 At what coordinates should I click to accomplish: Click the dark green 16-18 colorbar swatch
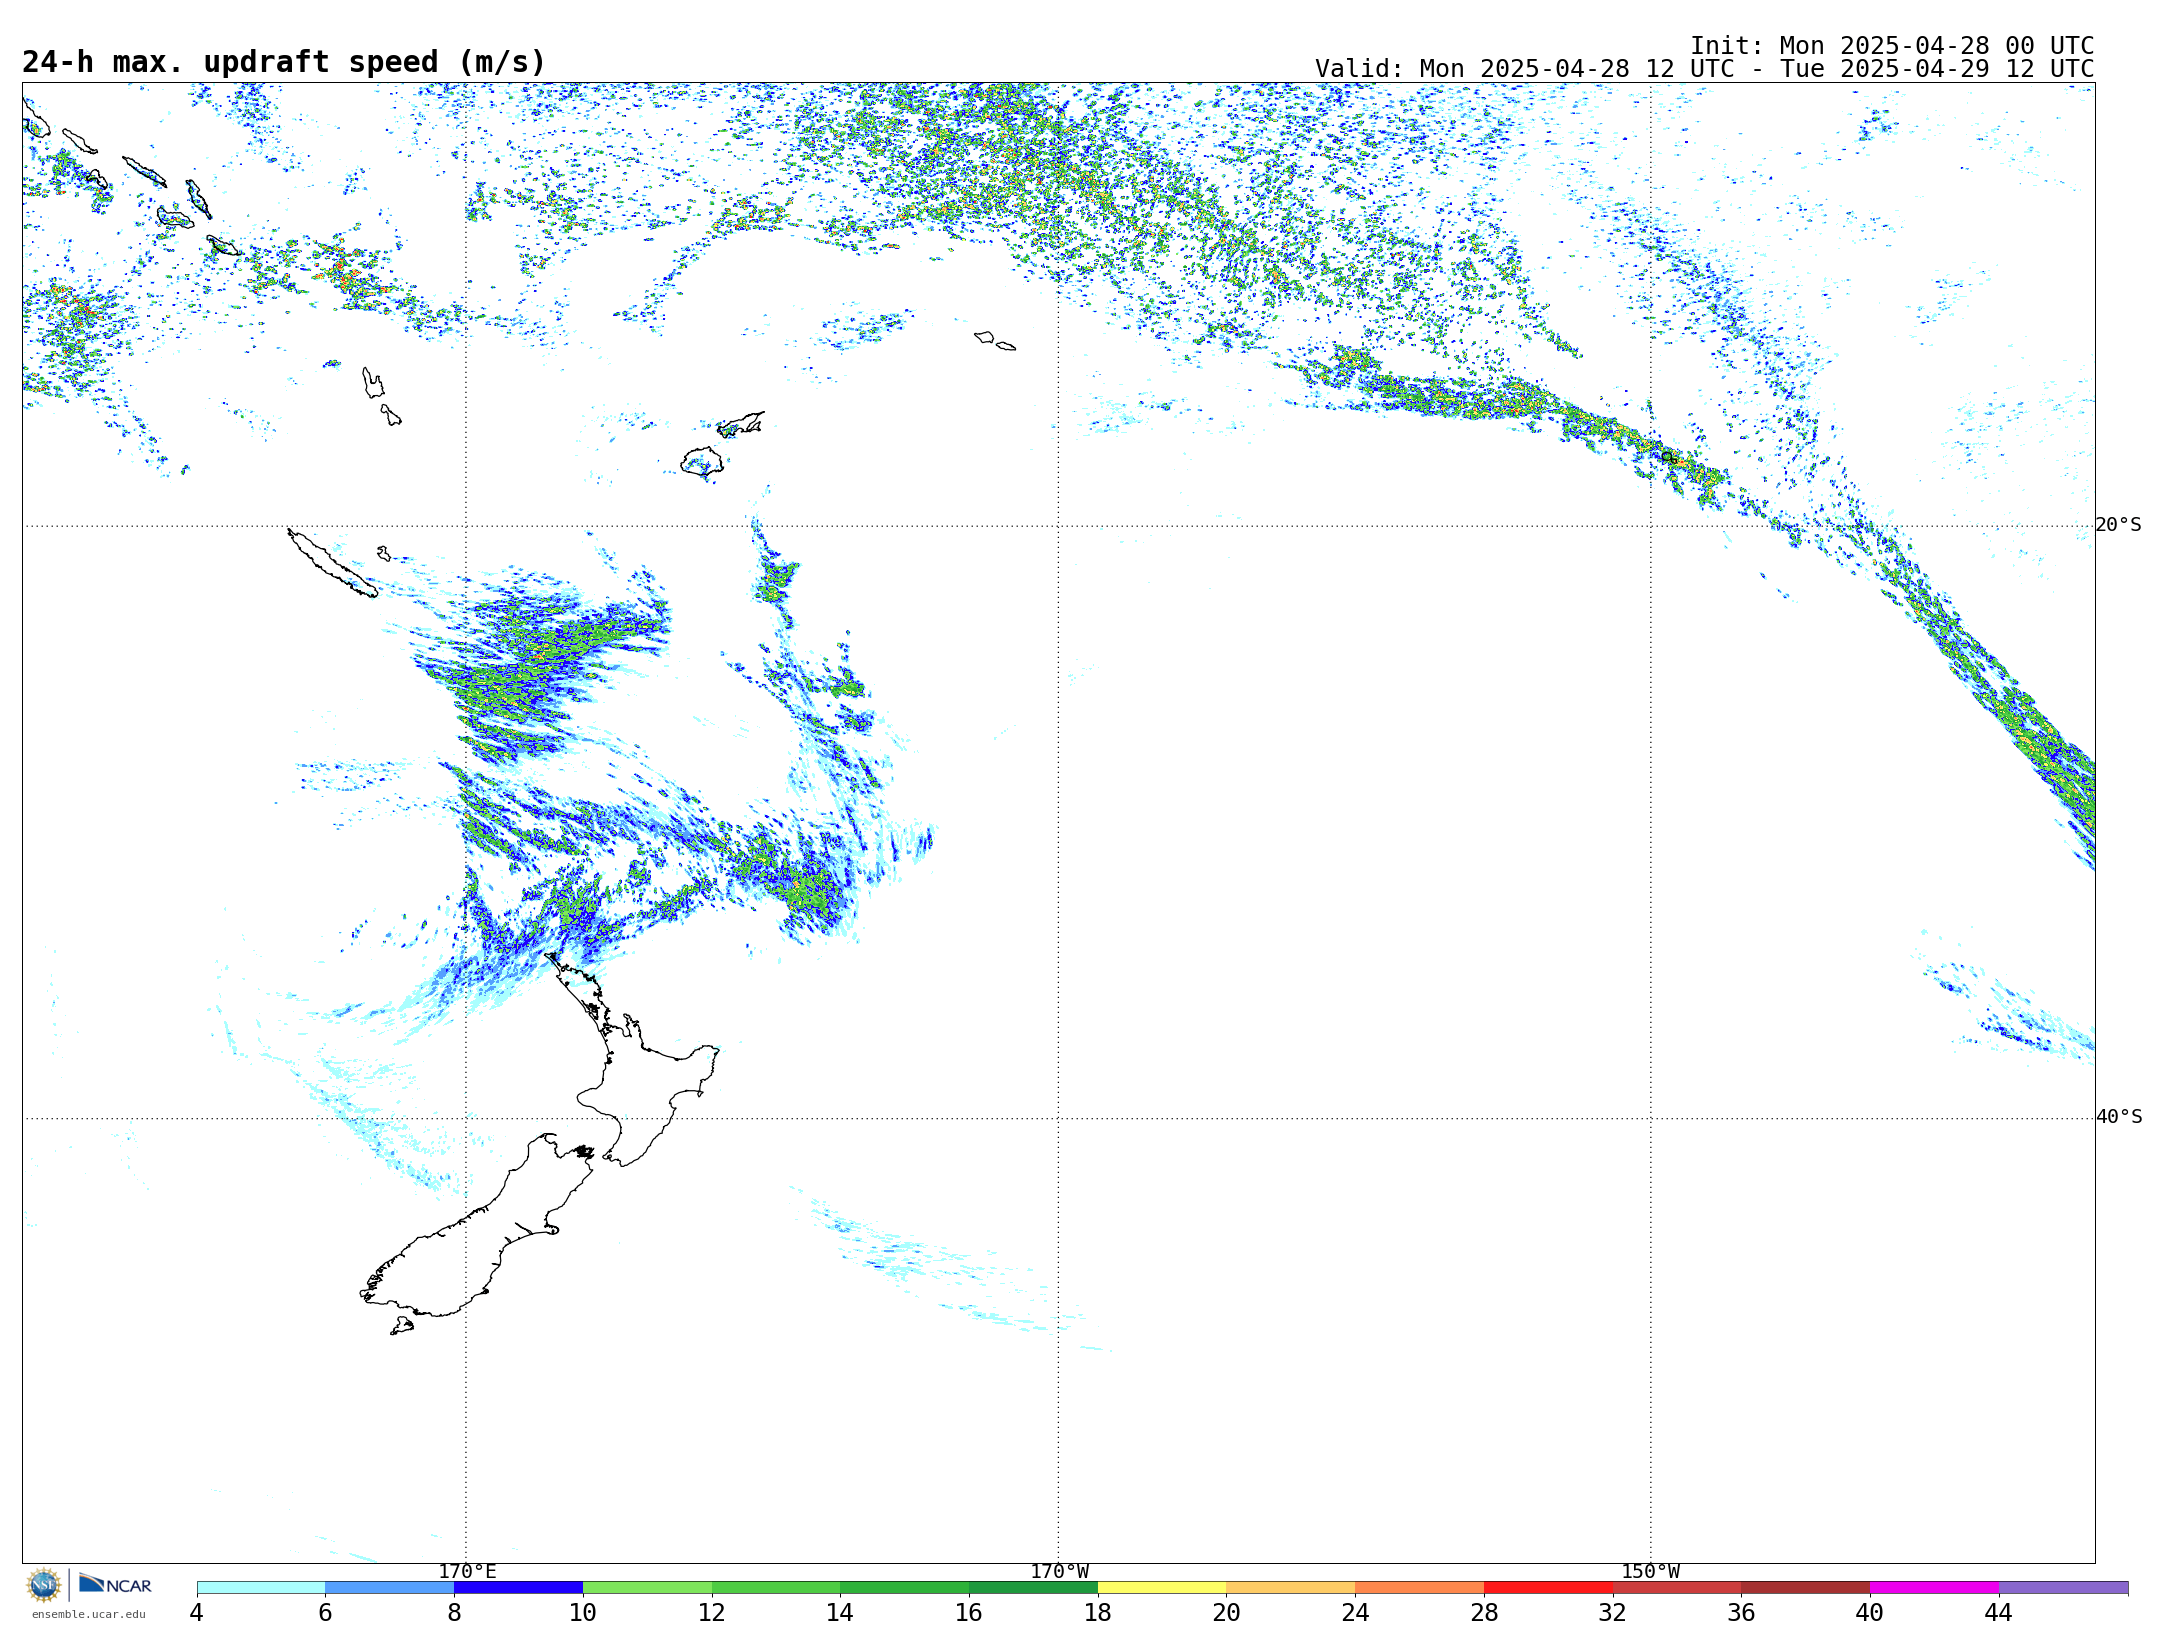pyautogui.click(x=1033, y=1588)
